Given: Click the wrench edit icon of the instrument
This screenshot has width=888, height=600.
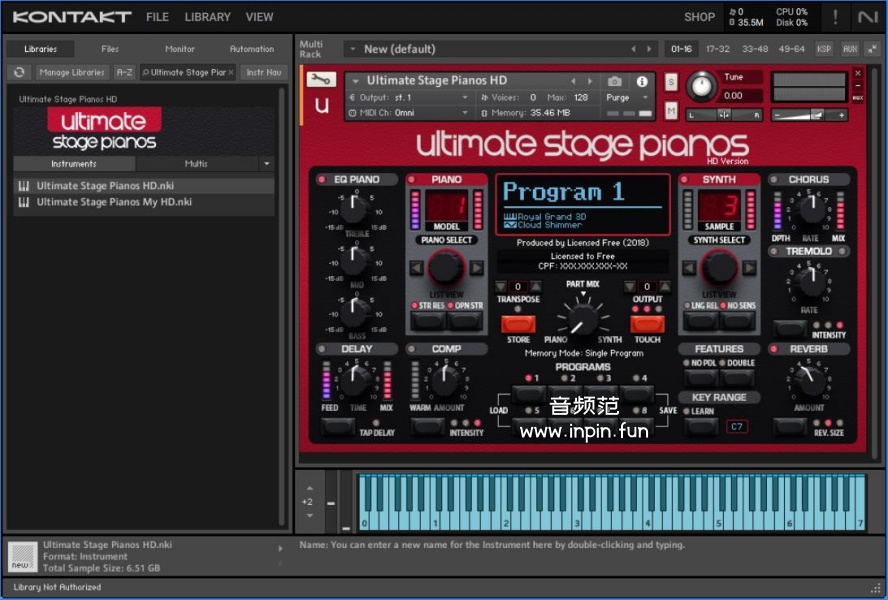Looking at the screenshot, I should coord(322,80).
